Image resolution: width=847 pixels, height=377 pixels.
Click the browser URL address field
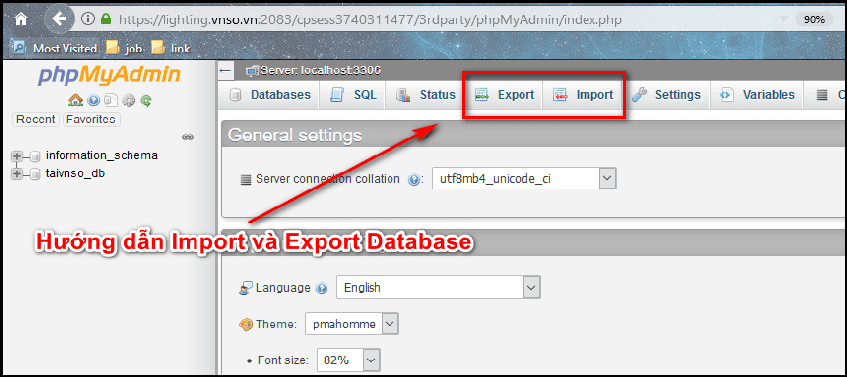[x=370, y=20]
